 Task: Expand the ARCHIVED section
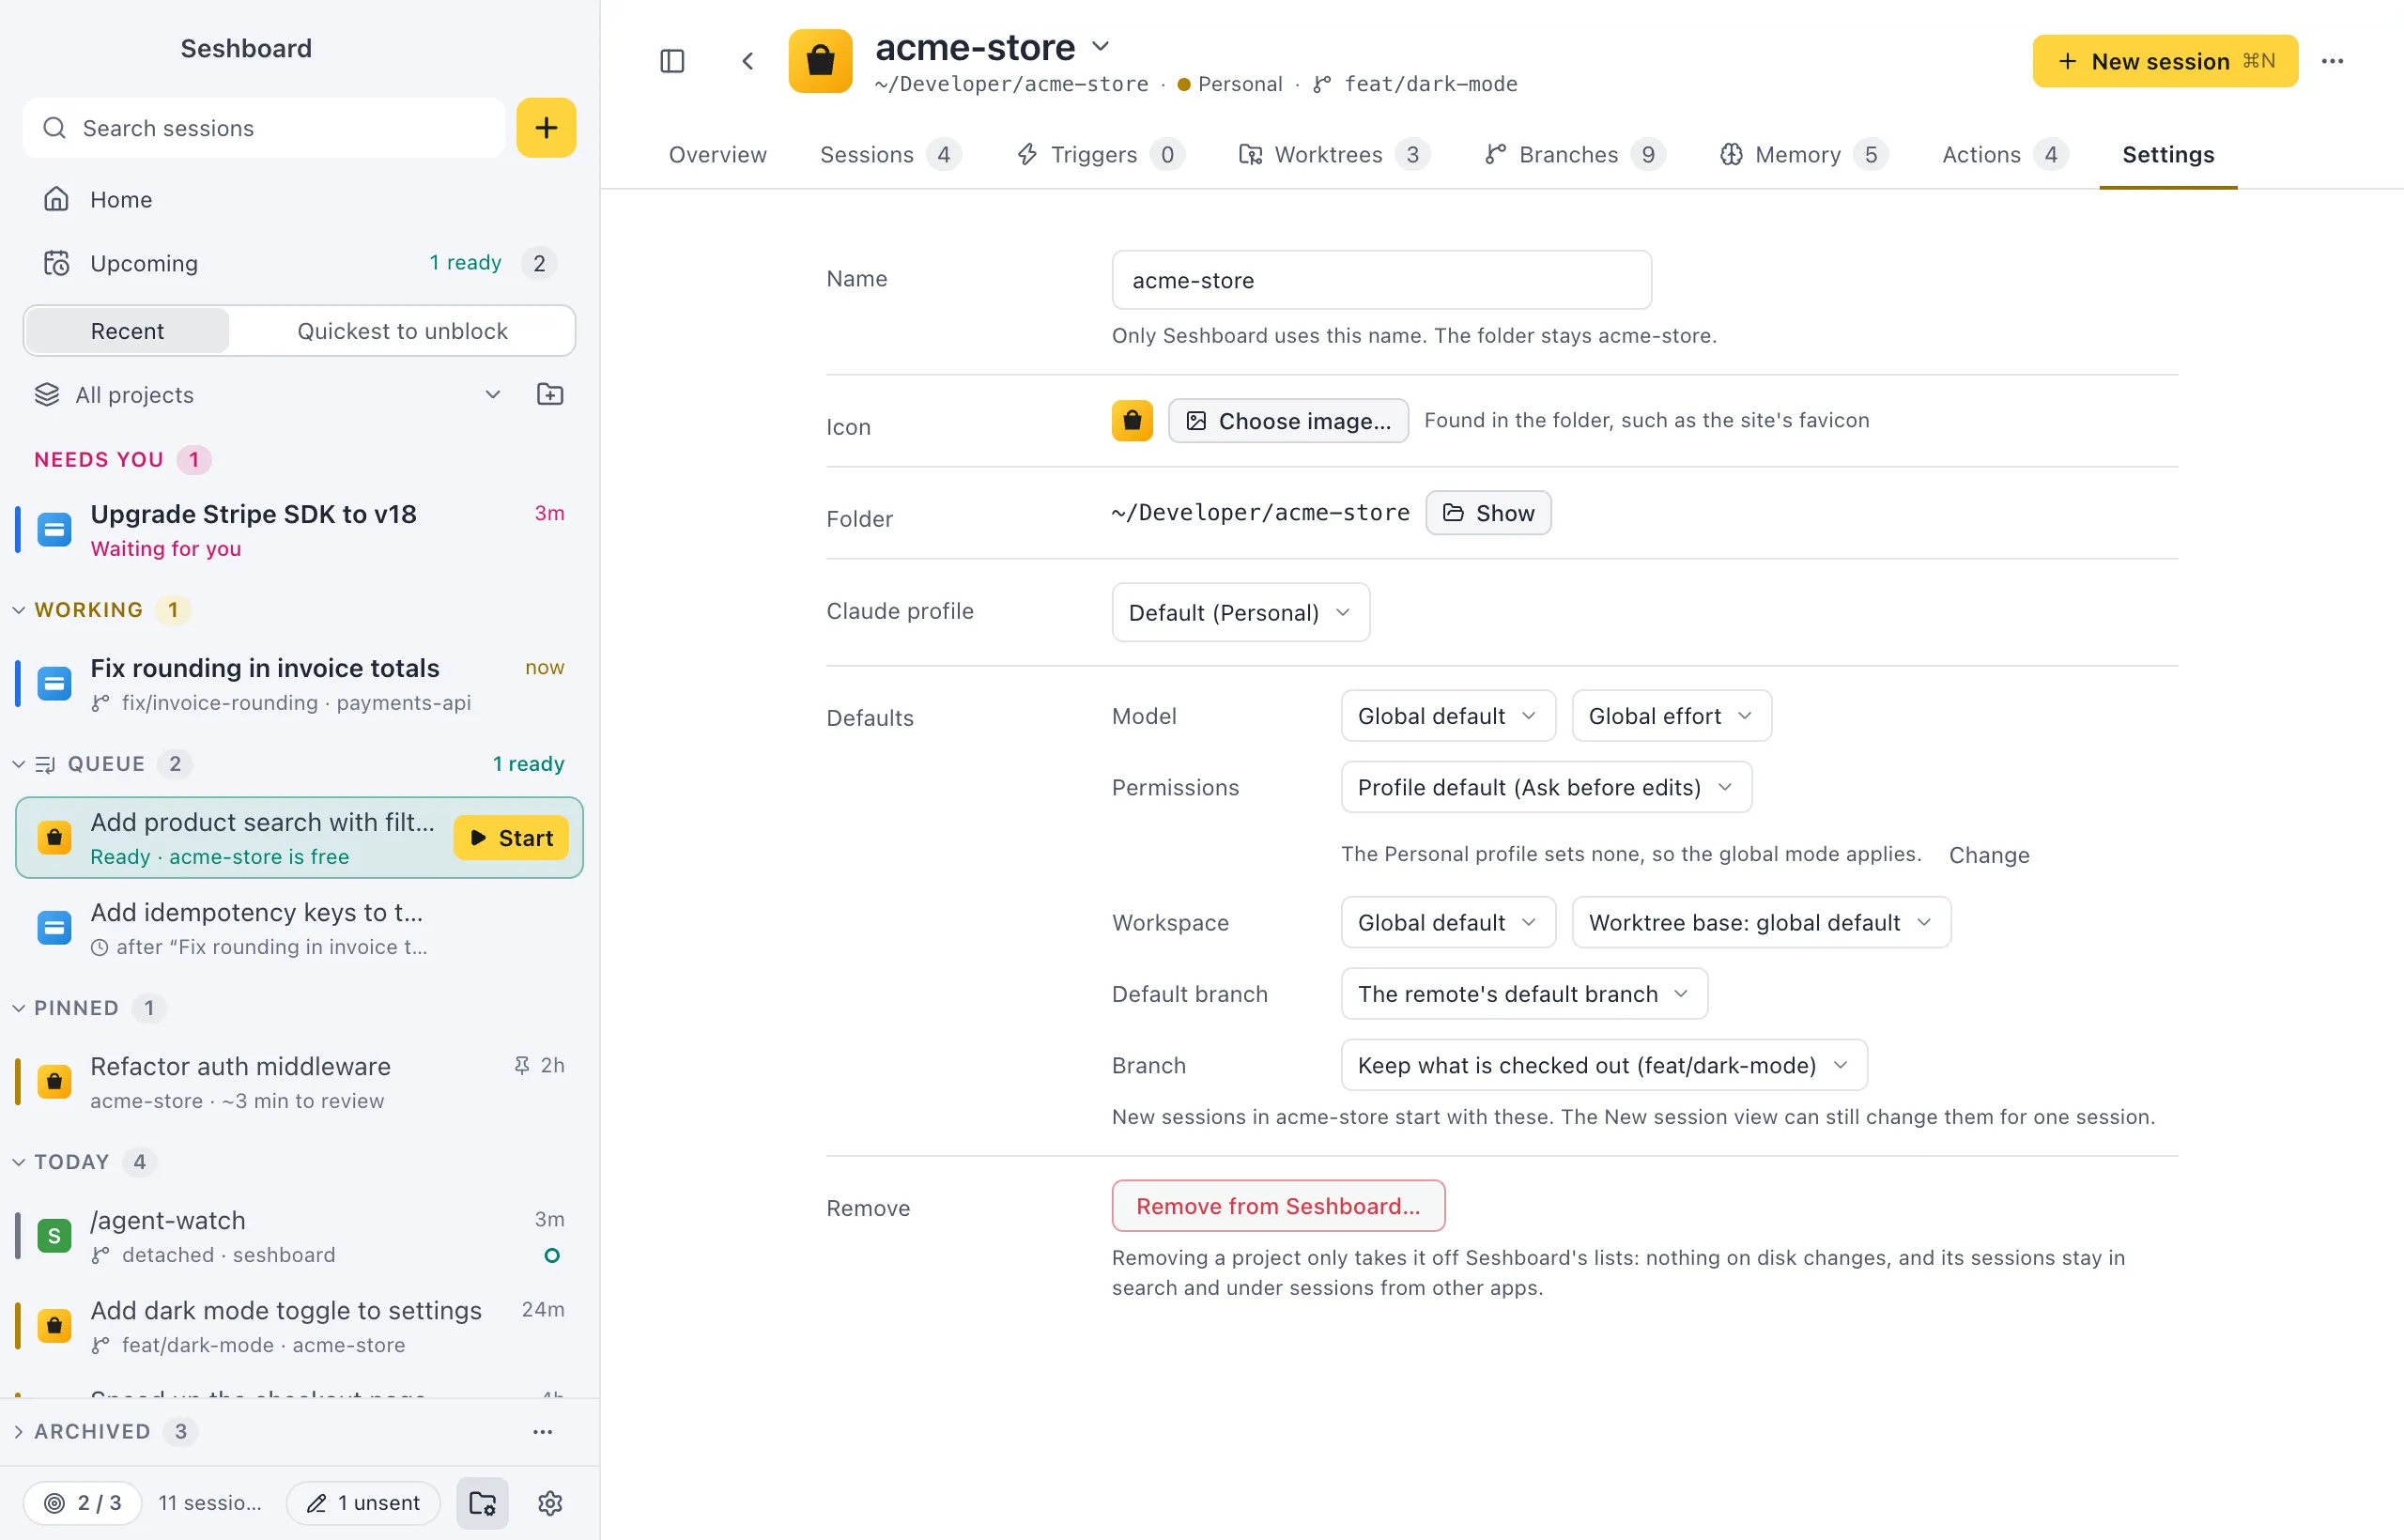pos(19,1432)
